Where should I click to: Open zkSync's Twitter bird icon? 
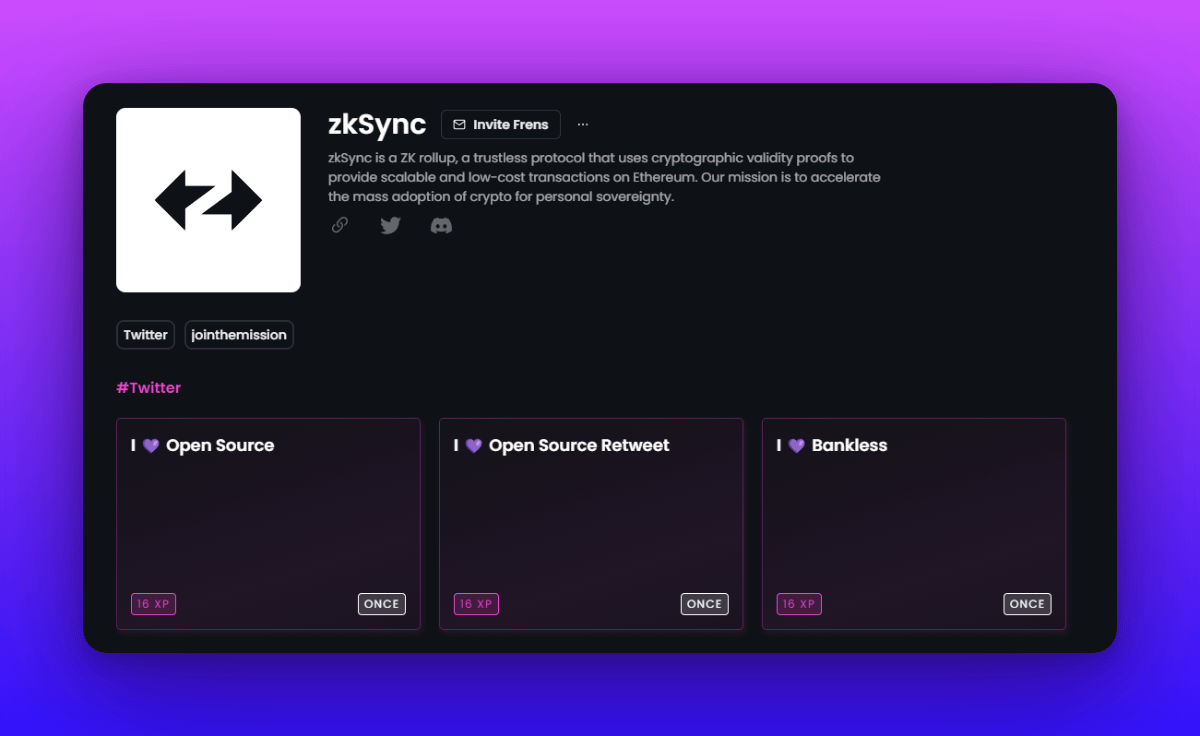tap(390, 225)
